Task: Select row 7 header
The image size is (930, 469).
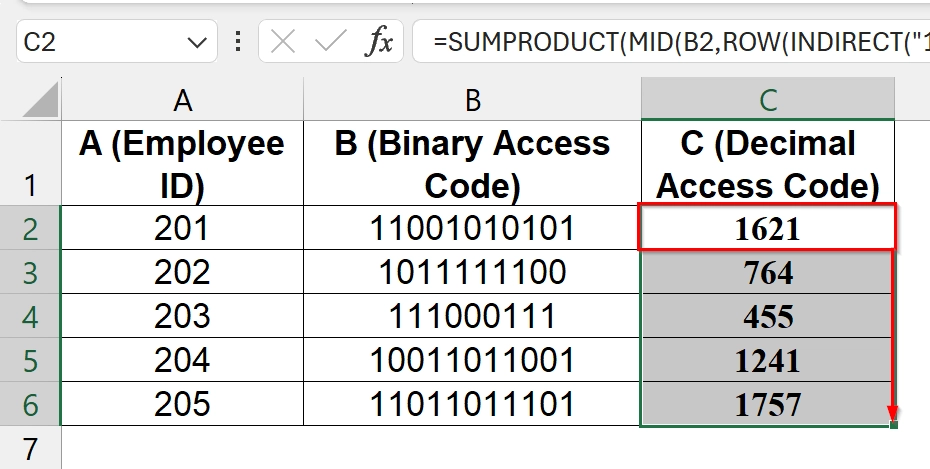Action: 30,448
